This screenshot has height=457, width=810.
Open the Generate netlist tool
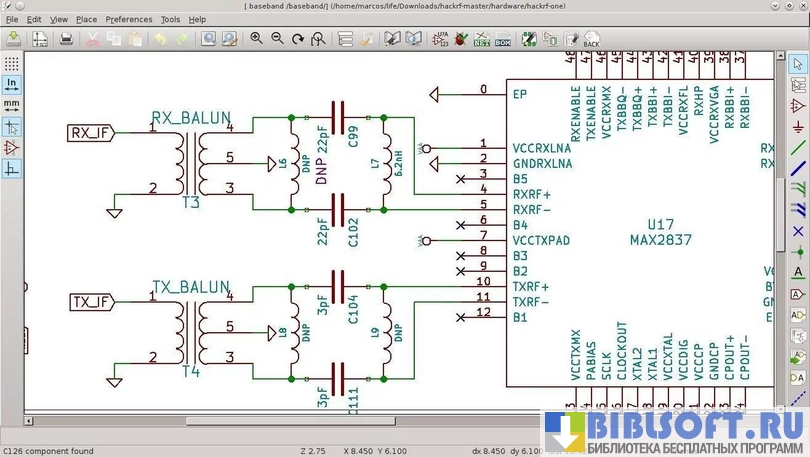481,39
